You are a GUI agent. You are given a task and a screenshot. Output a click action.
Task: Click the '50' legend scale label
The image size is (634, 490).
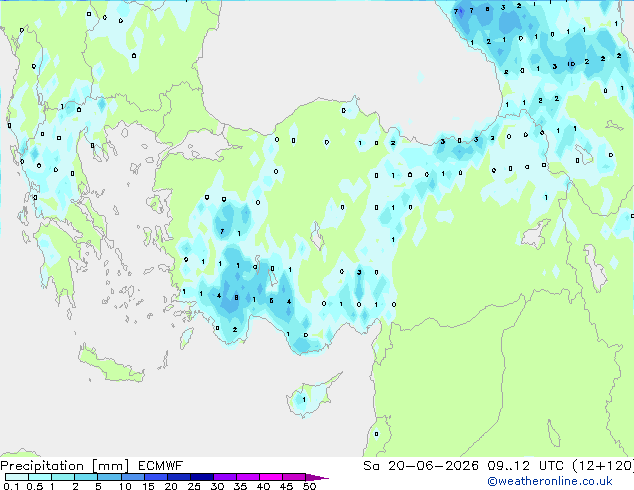[x=310, y=486]
